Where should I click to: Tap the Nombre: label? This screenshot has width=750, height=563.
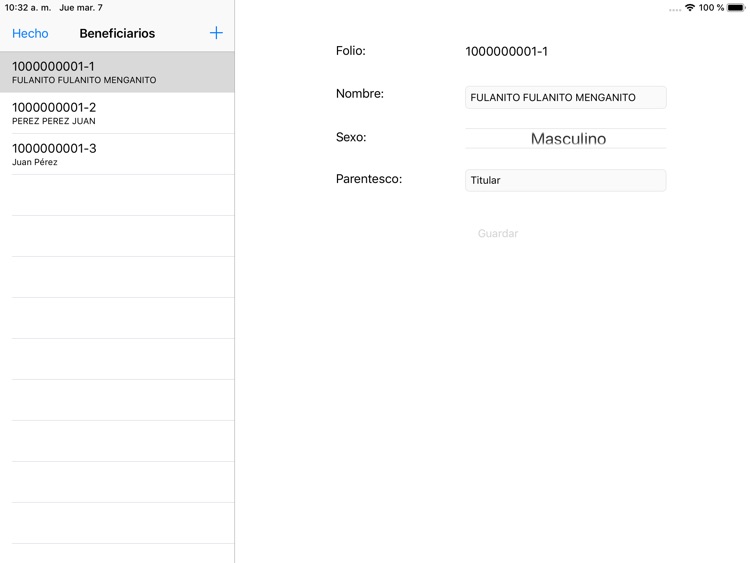point(360,94)
